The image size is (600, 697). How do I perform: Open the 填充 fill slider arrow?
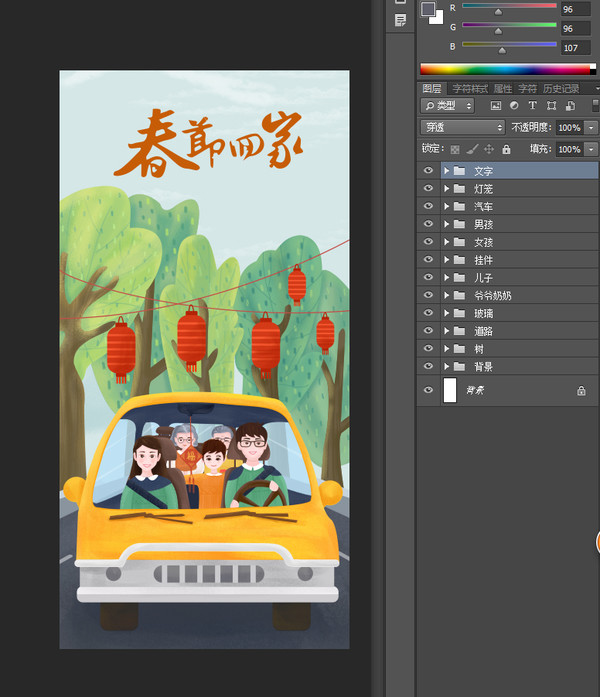point(591,149)
